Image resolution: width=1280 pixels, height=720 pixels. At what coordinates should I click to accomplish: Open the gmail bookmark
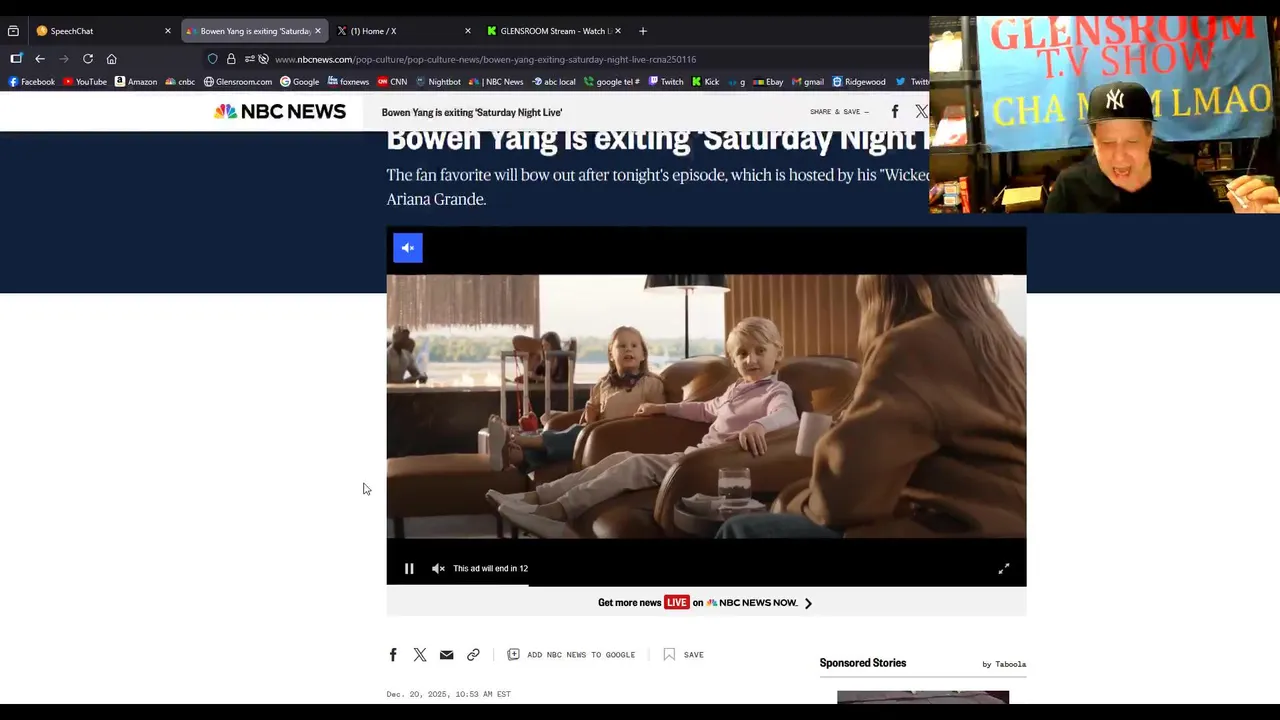[x=808, y=82]
